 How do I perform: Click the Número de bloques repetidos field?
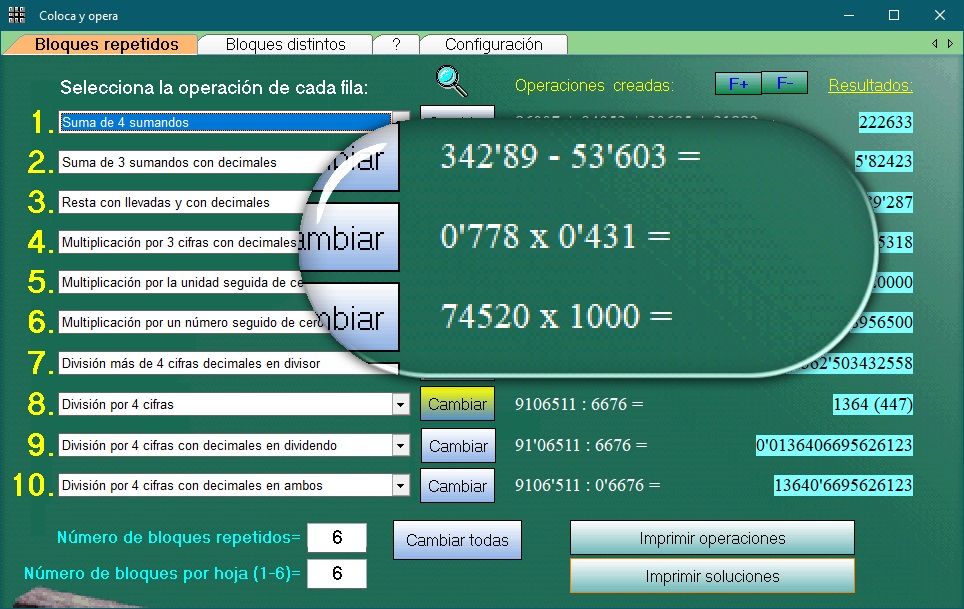click(337, 538)
